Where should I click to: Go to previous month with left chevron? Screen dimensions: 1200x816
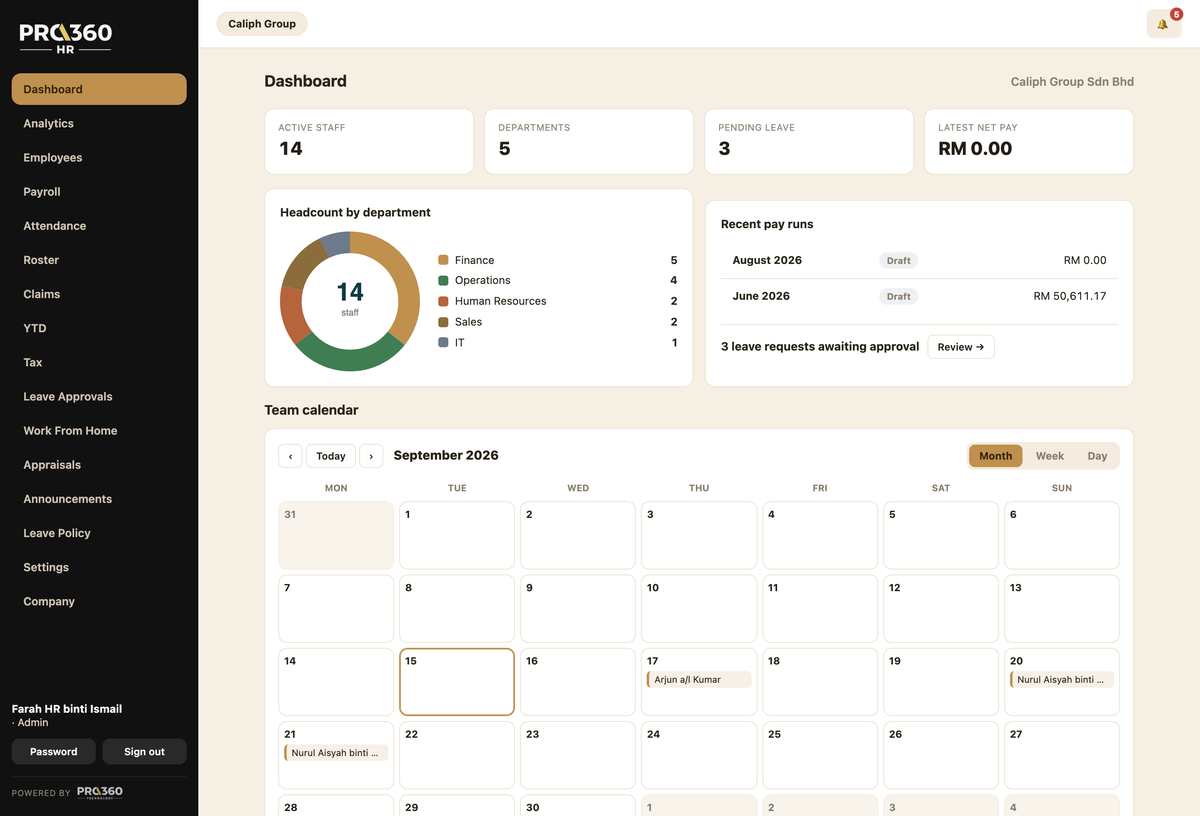[290, 456]
